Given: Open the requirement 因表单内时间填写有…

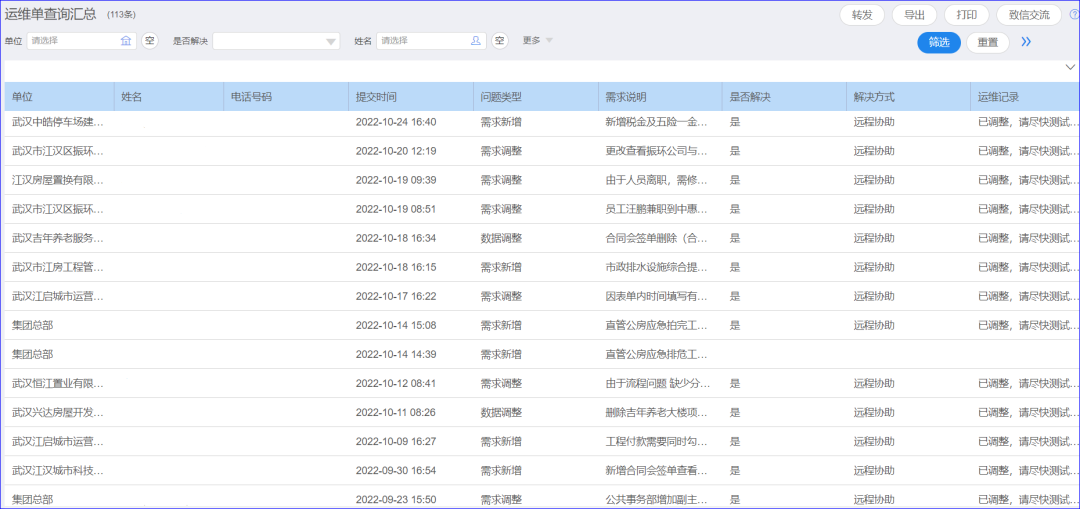Looking at the screenshot, I should point(656,296).
